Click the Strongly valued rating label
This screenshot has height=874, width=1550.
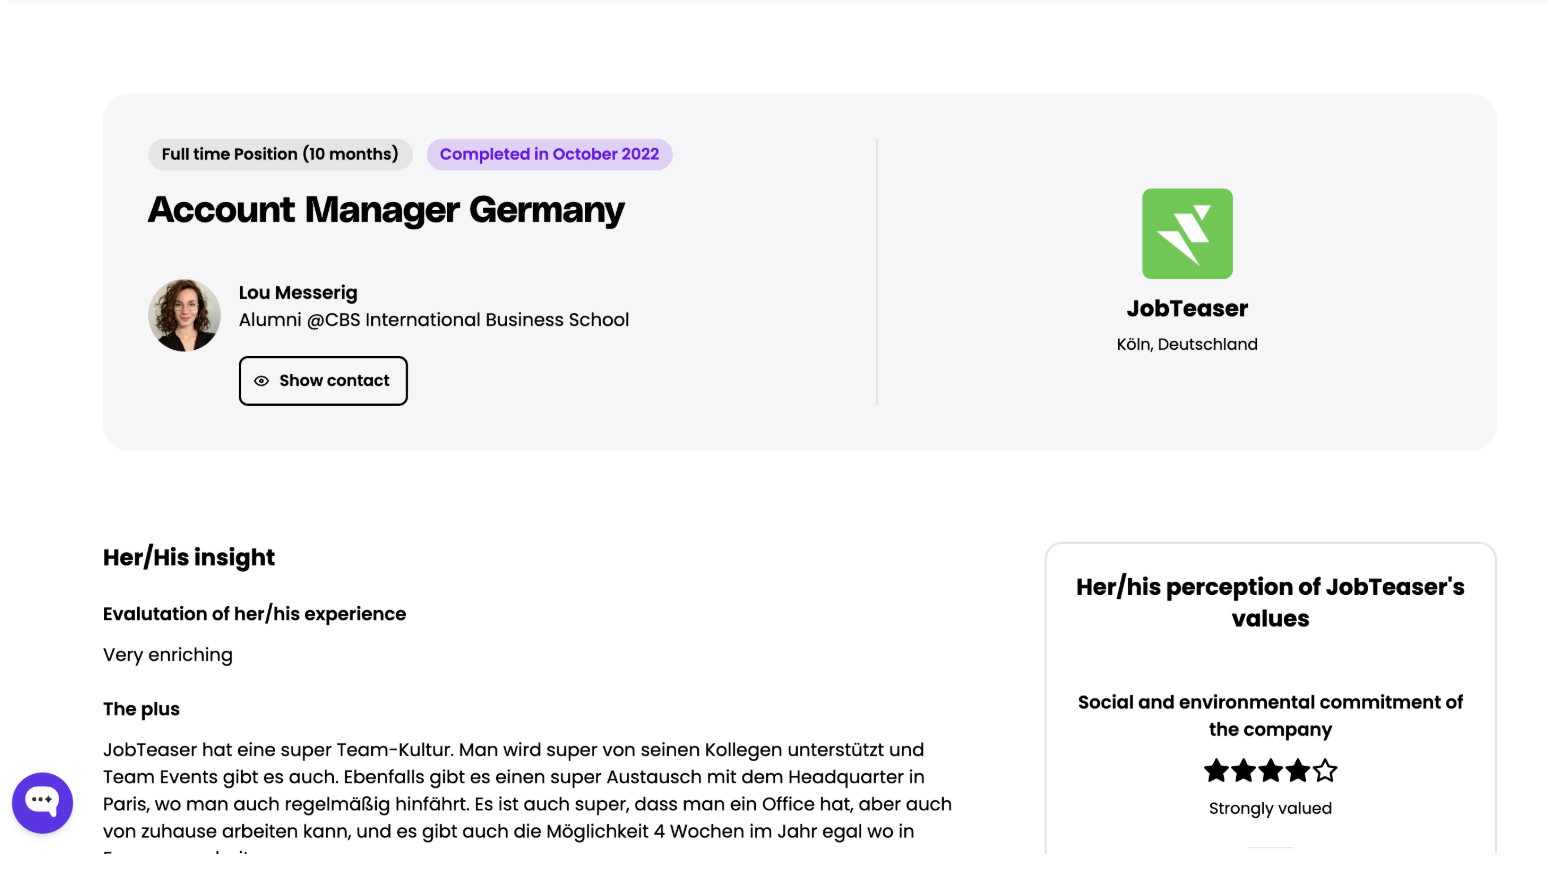tap(1270, 808)
